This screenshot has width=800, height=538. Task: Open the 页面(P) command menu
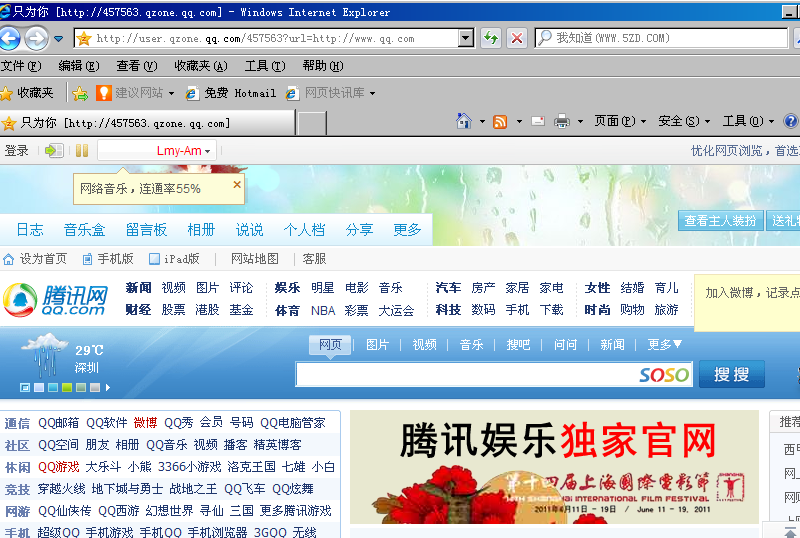point(620,121)
